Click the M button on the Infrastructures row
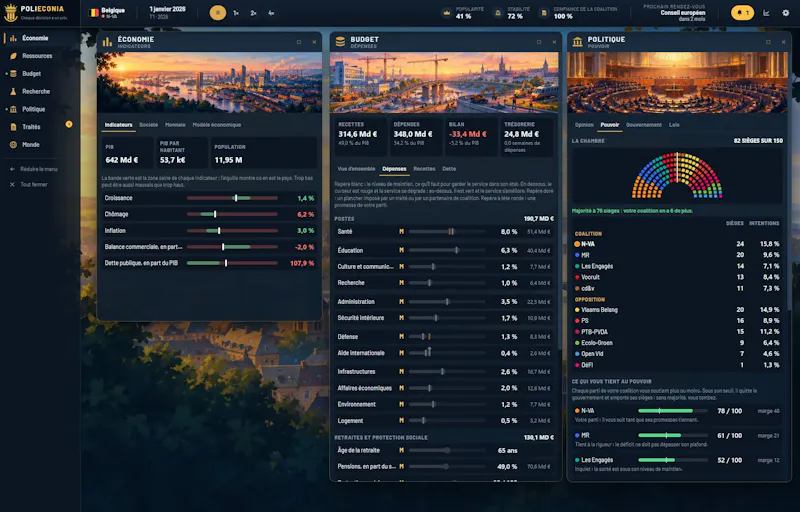Screen dimensions: 800x512 (402, 372)
